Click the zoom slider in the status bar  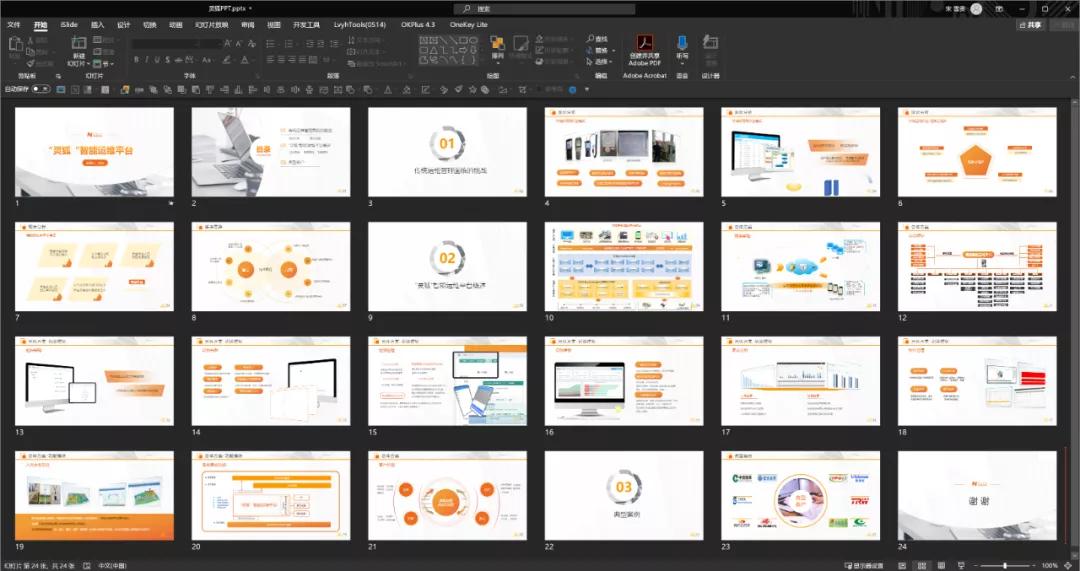coord(1004,565)
